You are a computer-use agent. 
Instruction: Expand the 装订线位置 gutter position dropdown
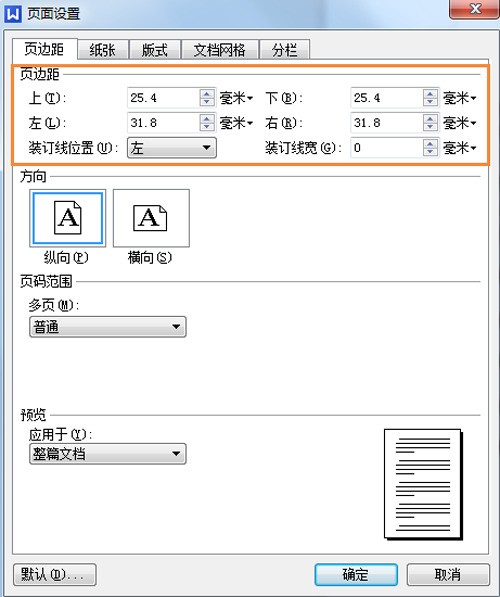(172, 148)
